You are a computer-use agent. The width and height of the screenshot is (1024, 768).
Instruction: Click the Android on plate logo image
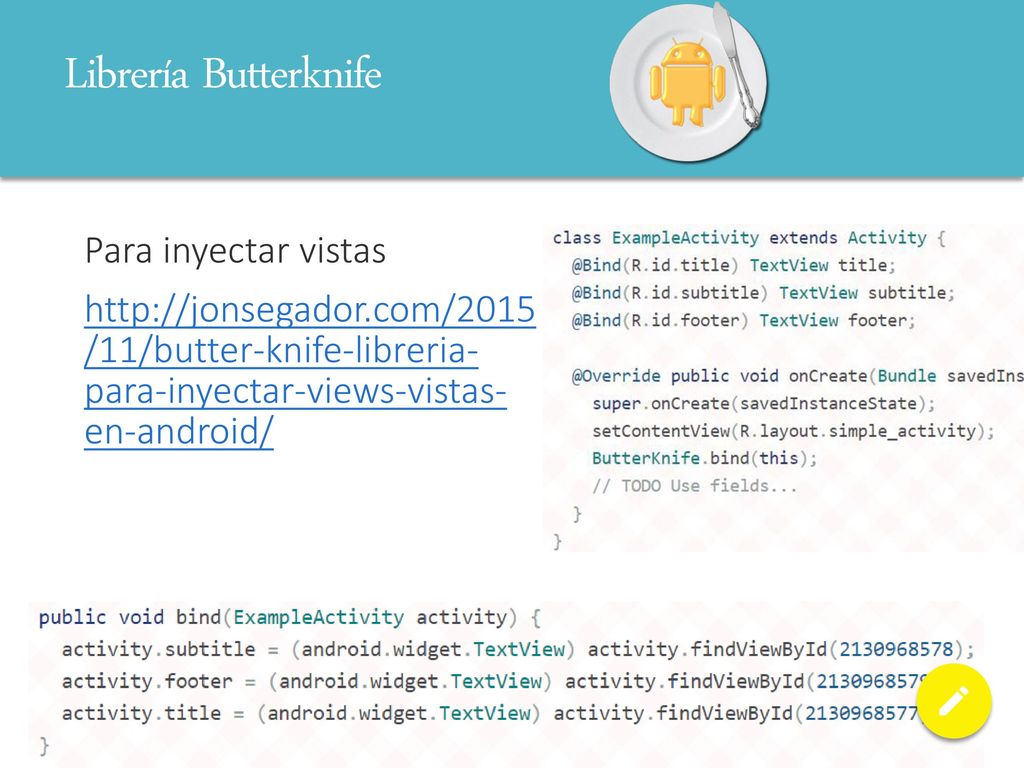click(x=689, y=82)
